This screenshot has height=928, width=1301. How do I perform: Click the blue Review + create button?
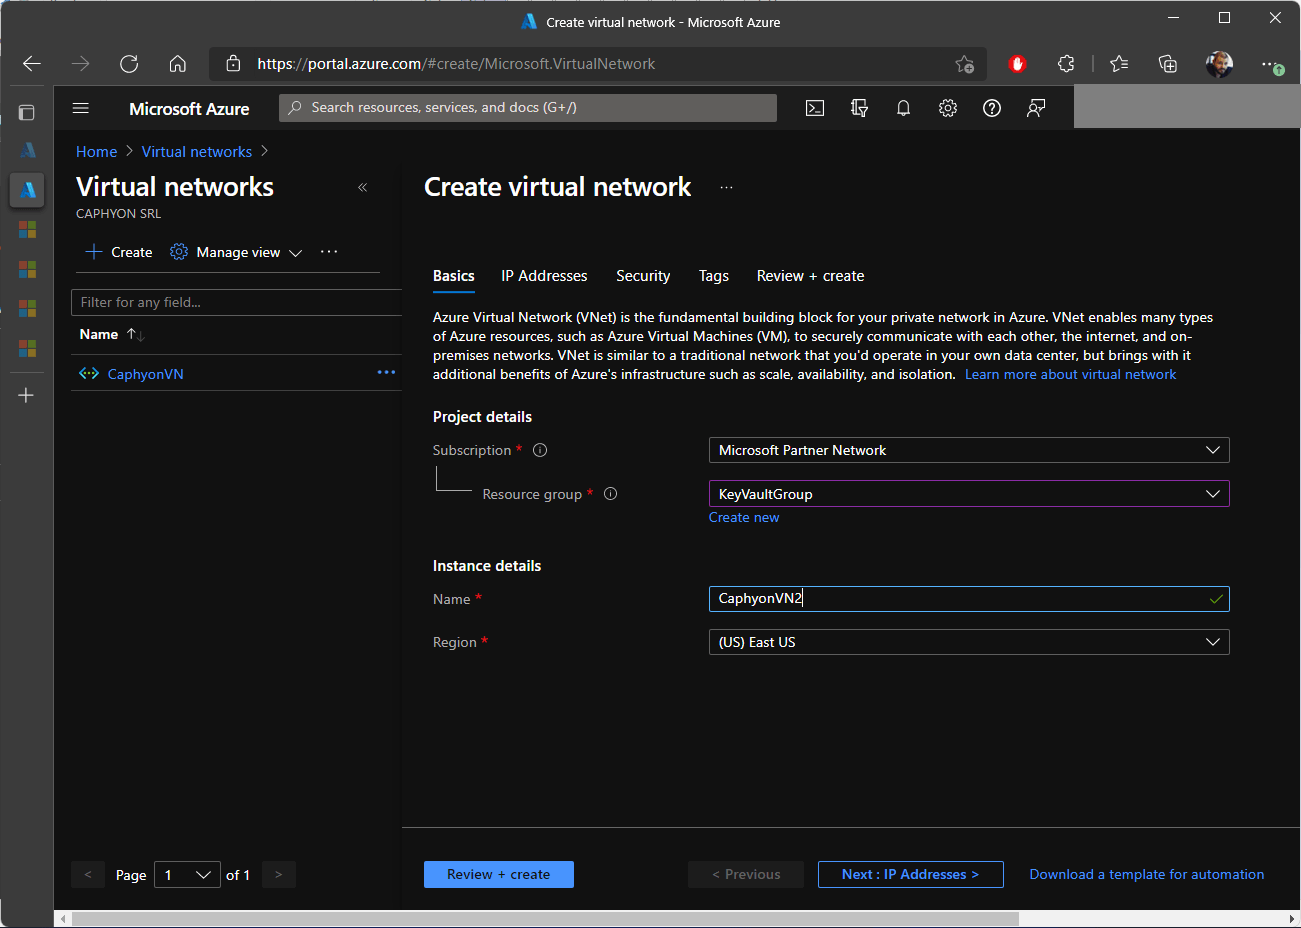(499, 874)
